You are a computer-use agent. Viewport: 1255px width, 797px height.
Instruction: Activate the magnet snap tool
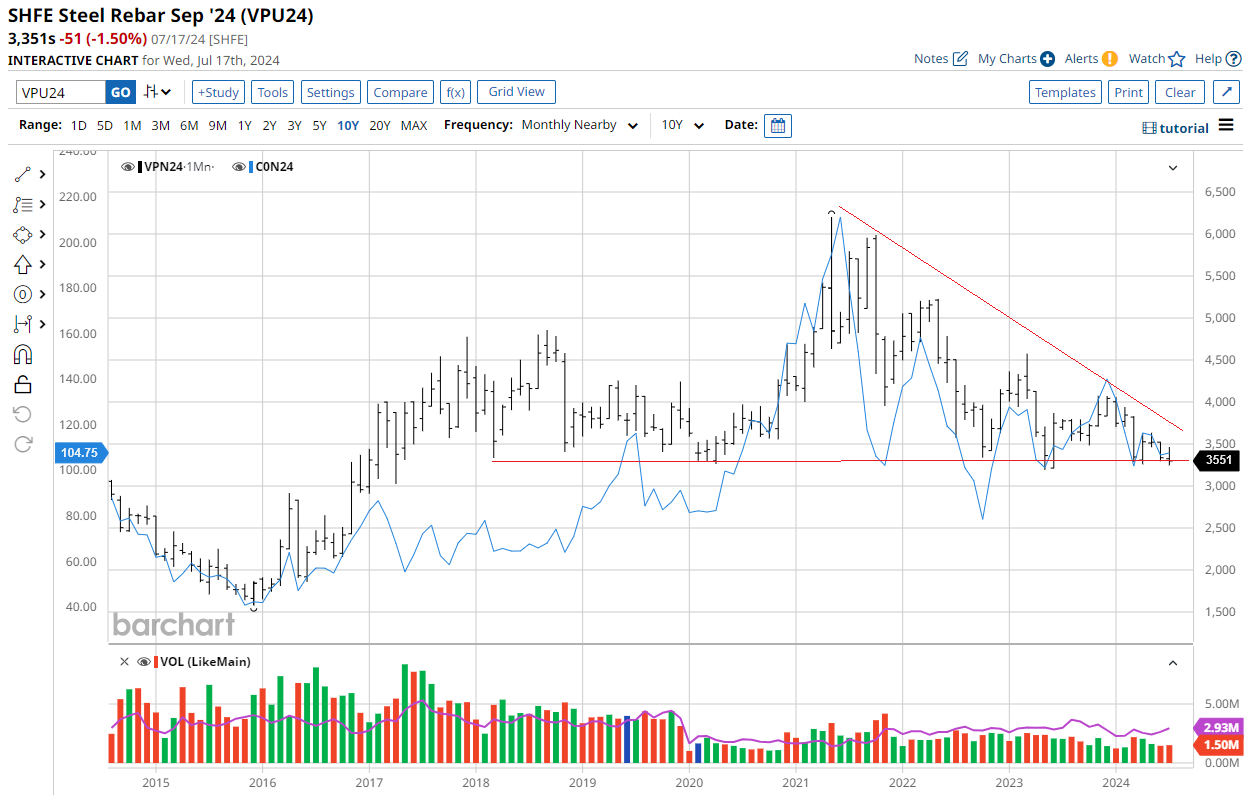coord(23,354)
